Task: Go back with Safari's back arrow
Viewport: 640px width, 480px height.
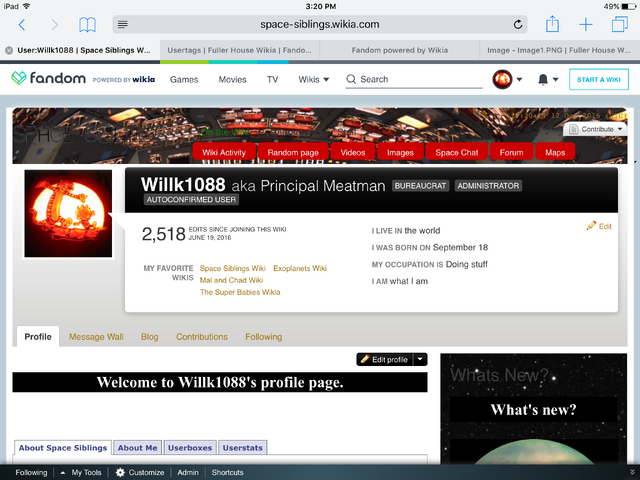Action: coord(22,25)
